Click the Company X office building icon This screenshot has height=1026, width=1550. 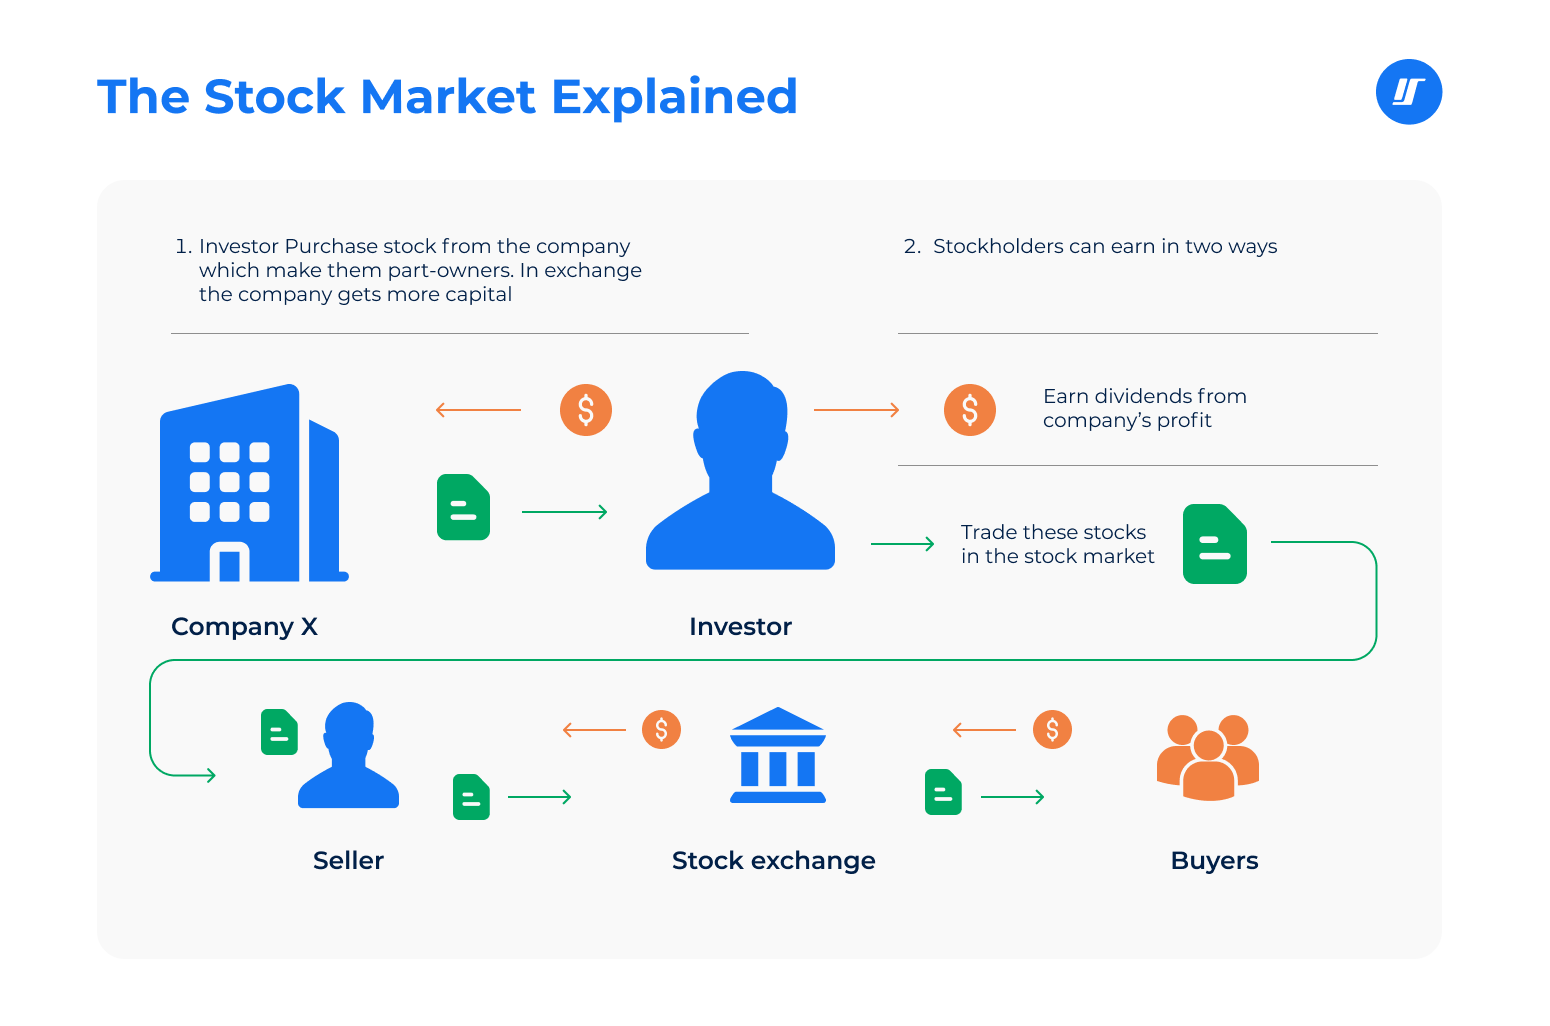[x=249, y=482]
